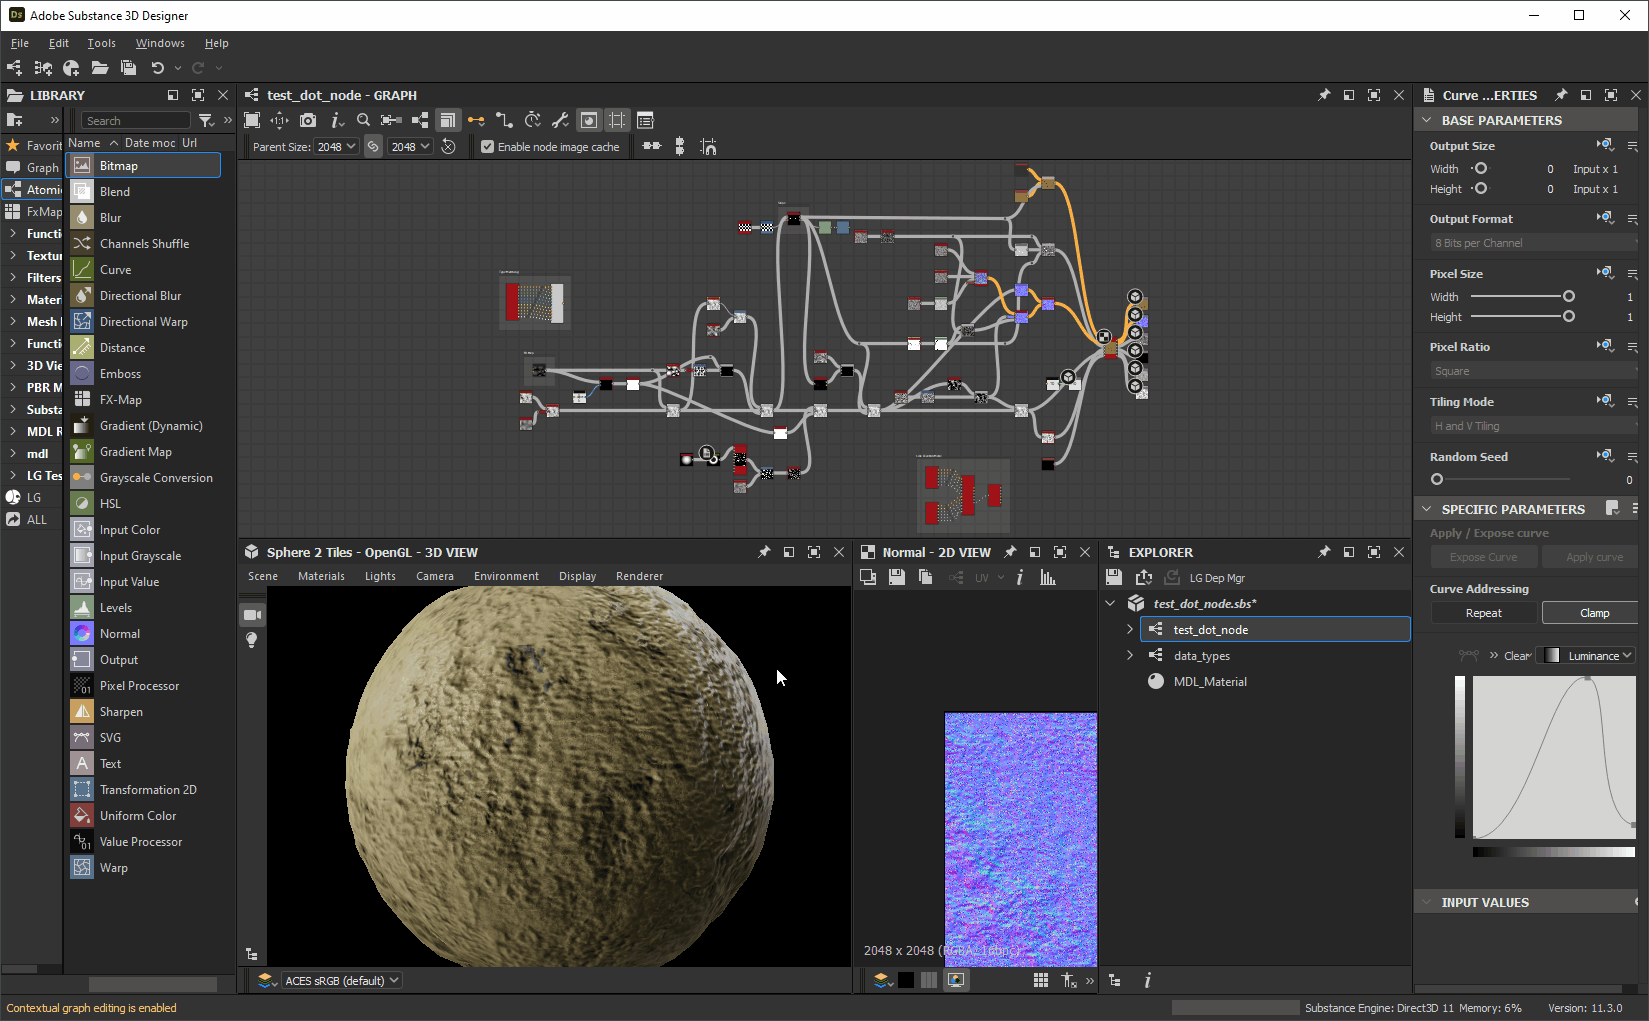Click the camera screenshot icon in graph toolbar
Viewport: 1649px width, 1021px height.
[308, 120]
